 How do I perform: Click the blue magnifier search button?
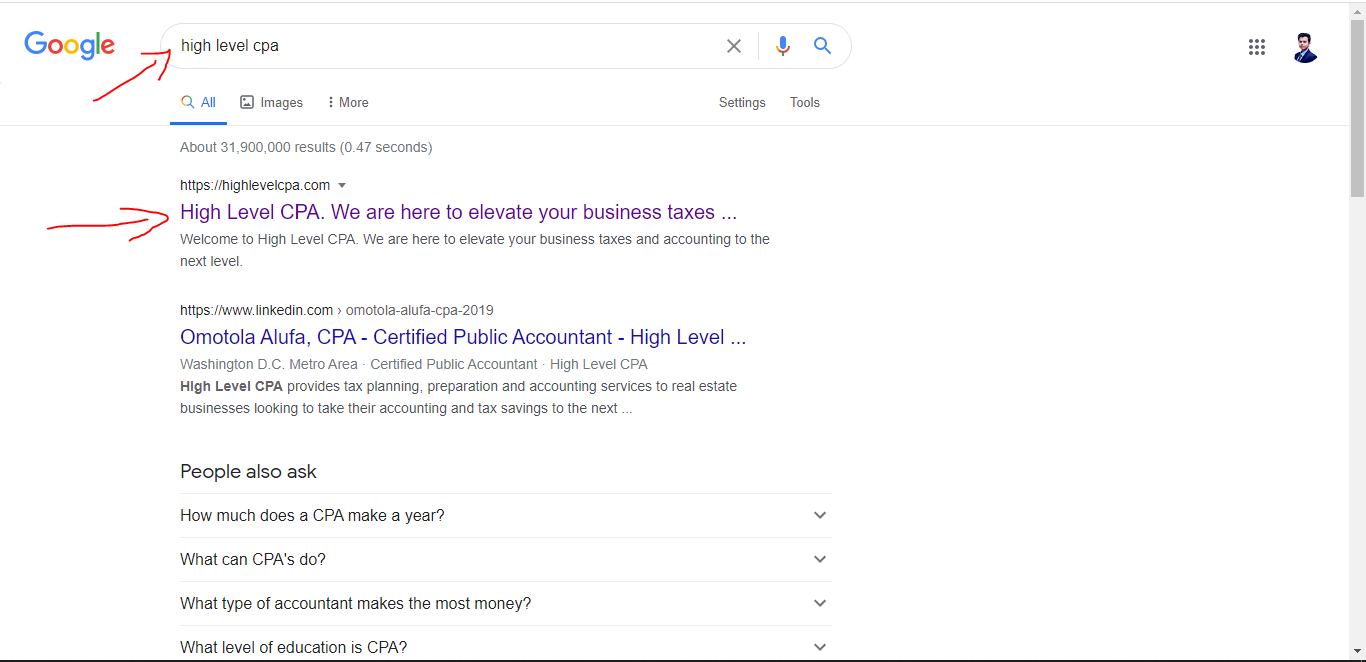click(x=822, y=46)
